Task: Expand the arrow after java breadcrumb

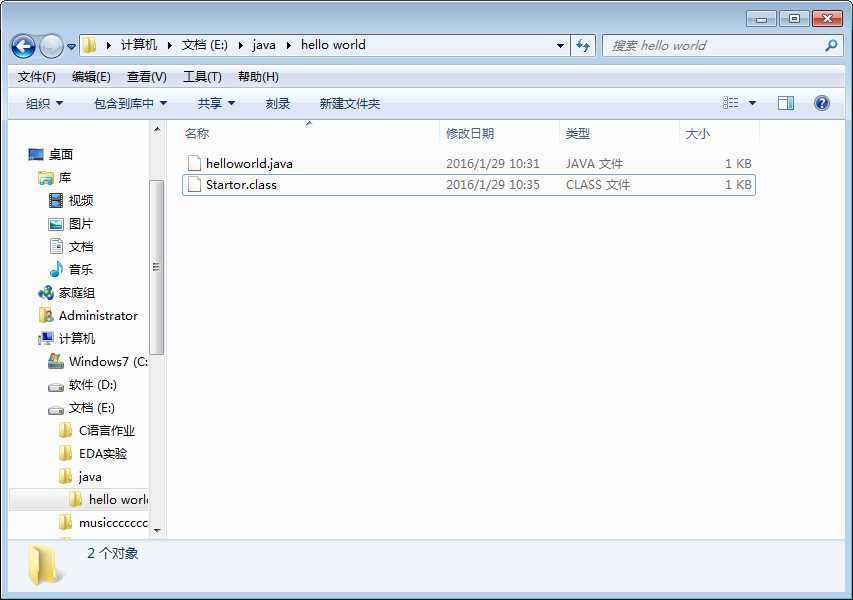Action: pyautogui.click(x=289, y=45)
